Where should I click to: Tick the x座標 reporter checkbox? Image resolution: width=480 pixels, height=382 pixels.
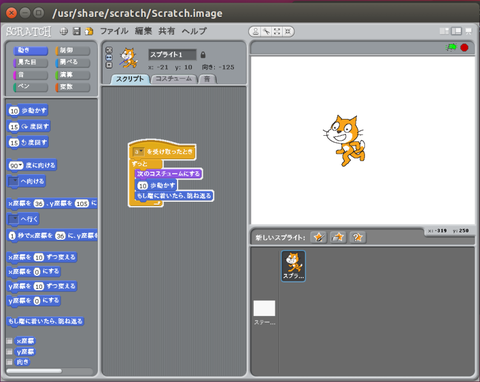[x=9, y=341]
